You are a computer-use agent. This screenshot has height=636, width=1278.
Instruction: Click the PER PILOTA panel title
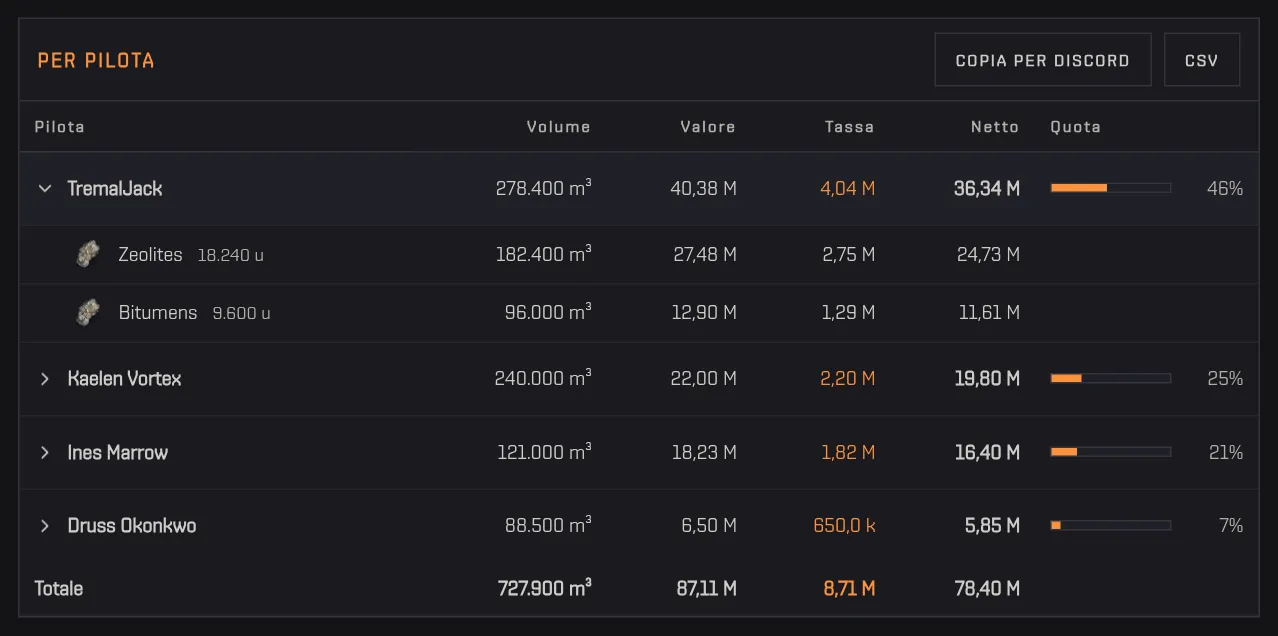pyautogui.click(x=96, y=60)
